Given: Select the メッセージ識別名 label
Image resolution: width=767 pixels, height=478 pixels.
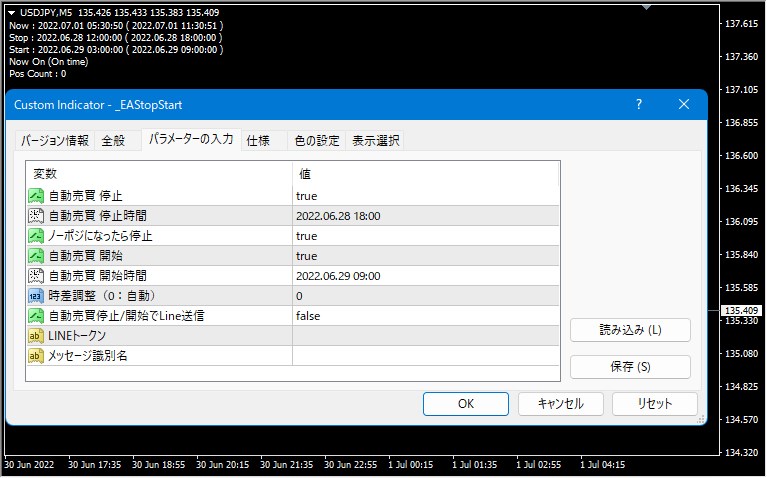Looking at the screenshot, I should tap(88, 356).
